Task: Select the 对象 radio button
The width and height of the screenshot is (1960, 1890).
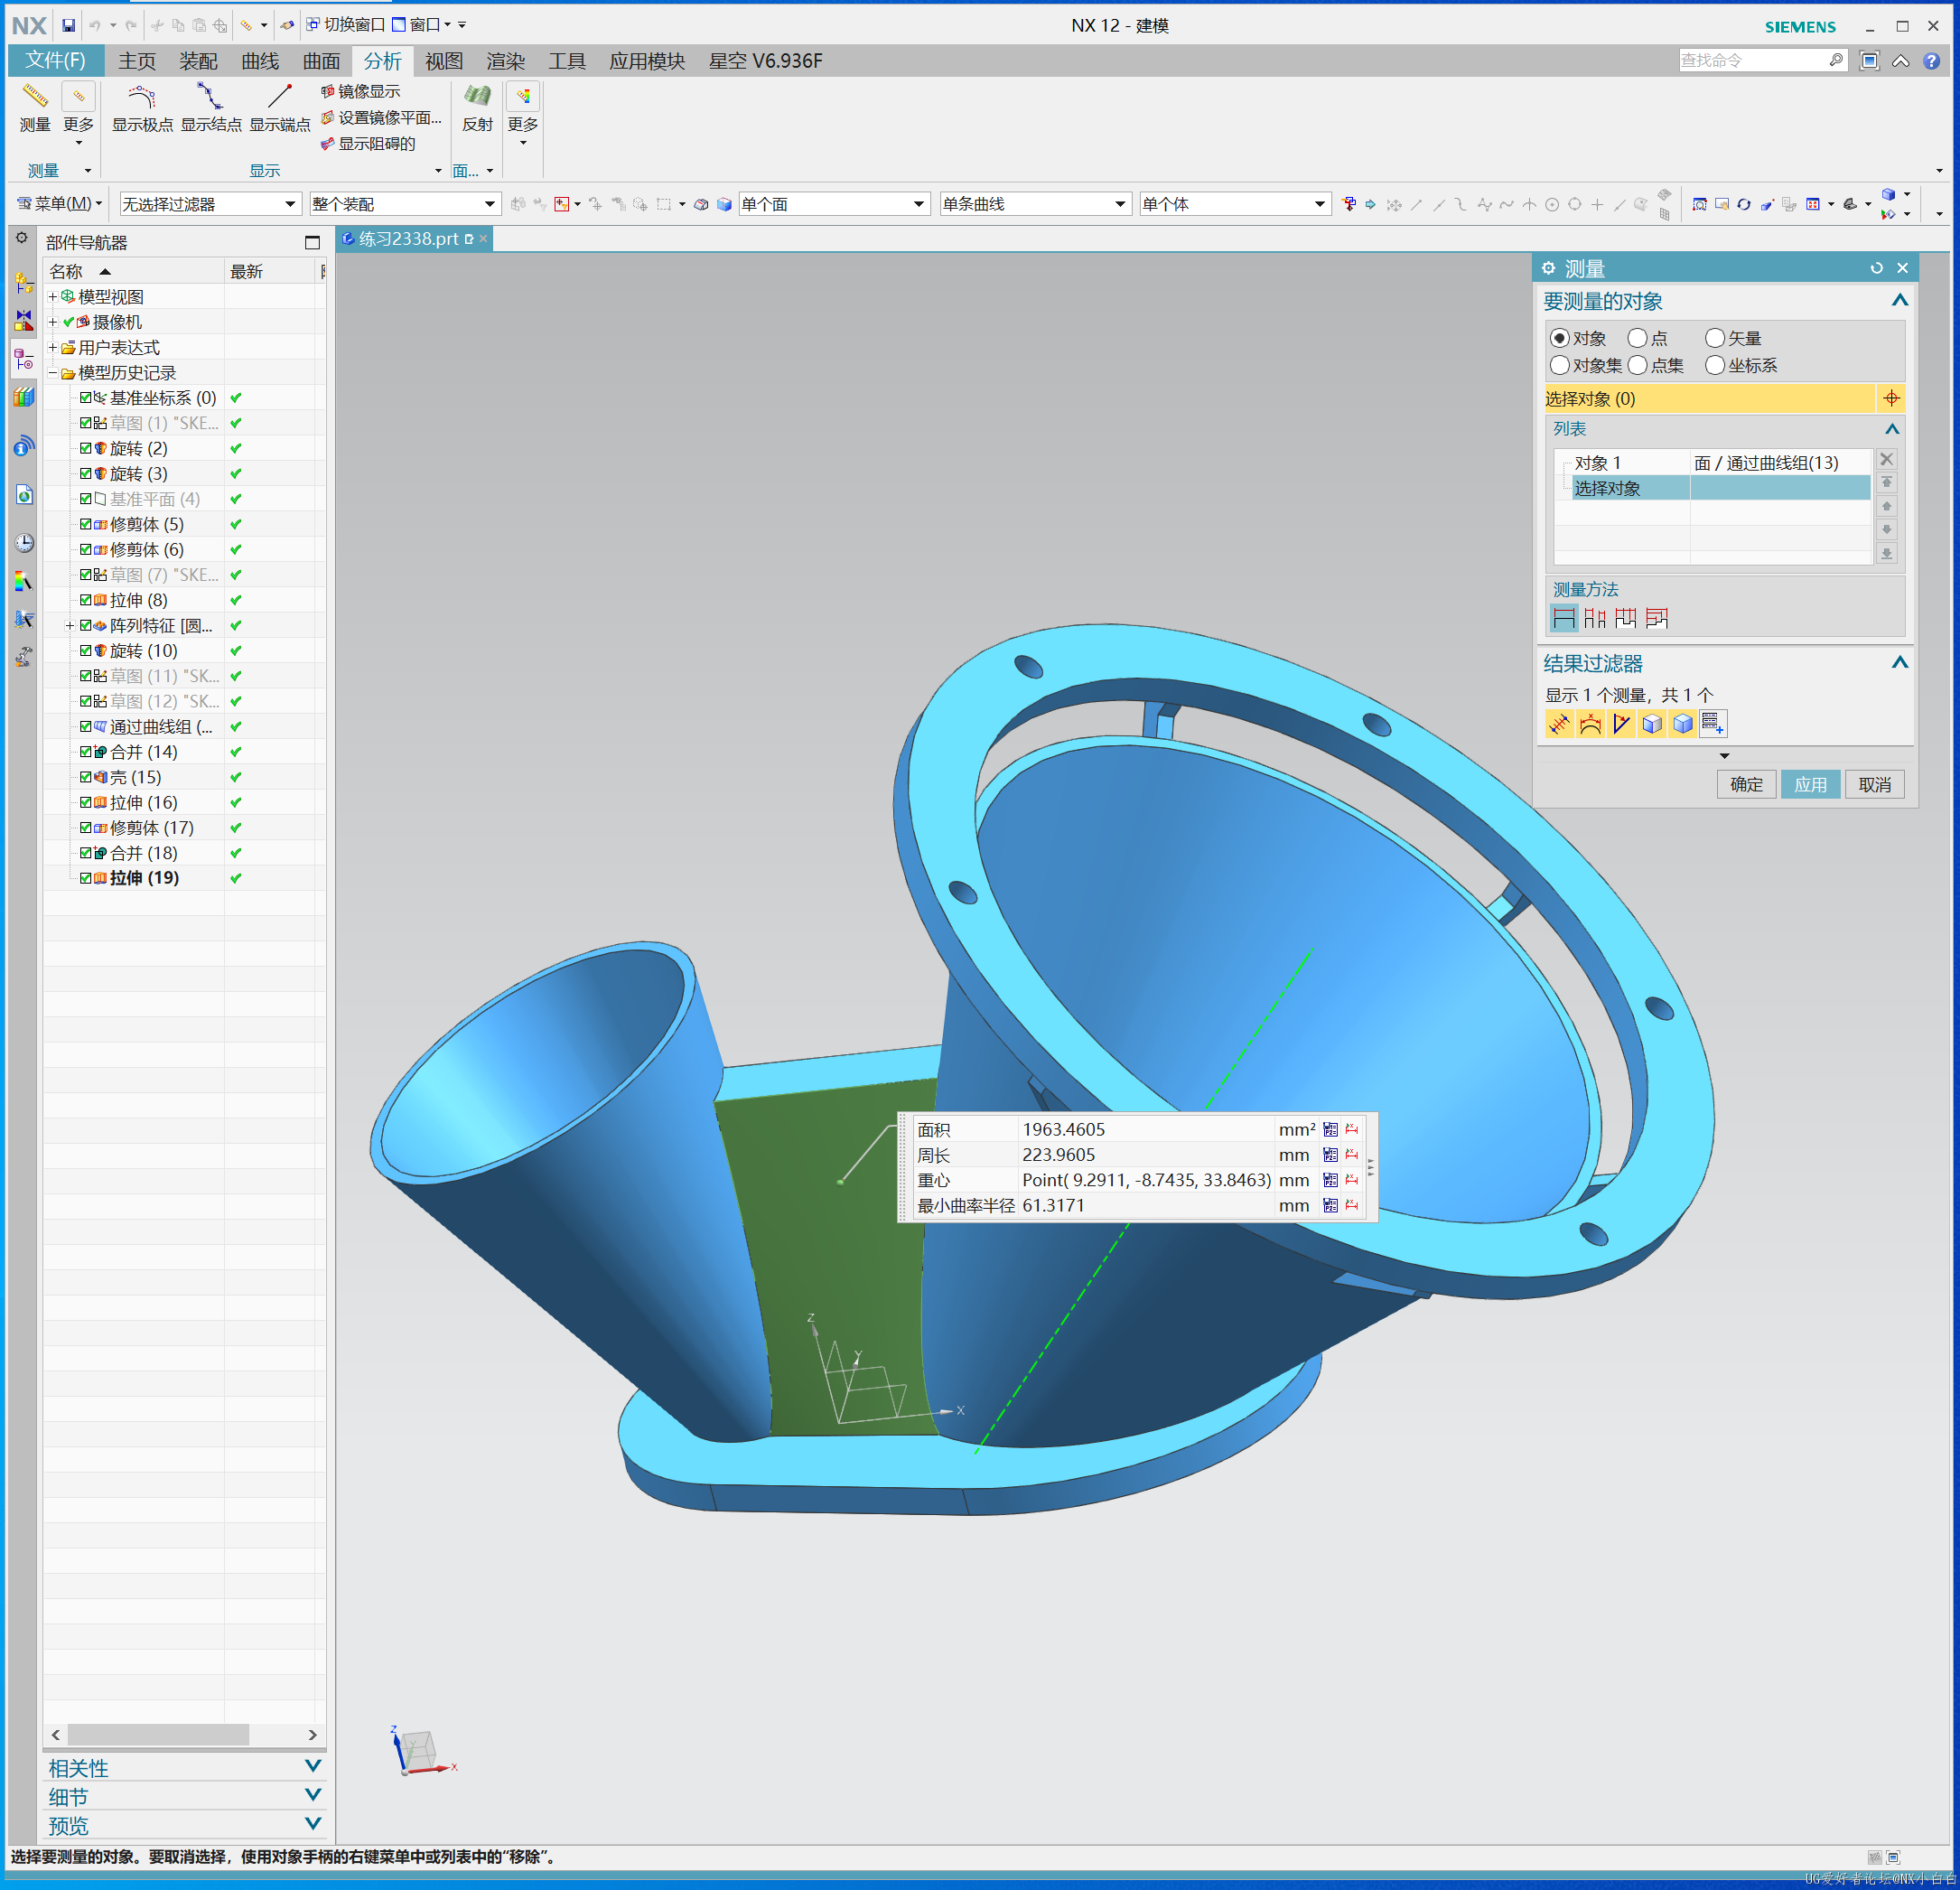Action: (x=1559, y=338)
